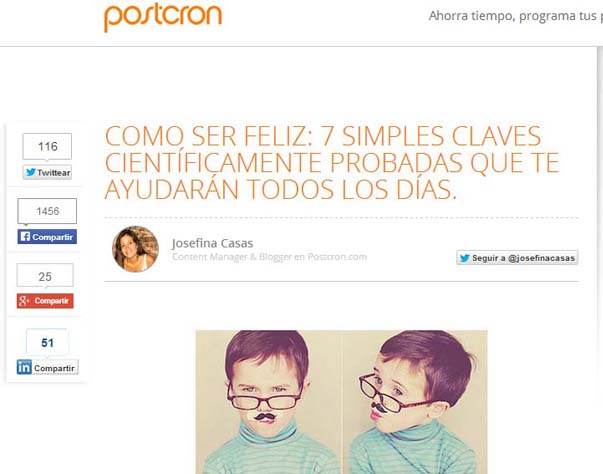This screenshot has height=474, width=603.
Task: Click the Postcron logo
Action: coord(163,17)
